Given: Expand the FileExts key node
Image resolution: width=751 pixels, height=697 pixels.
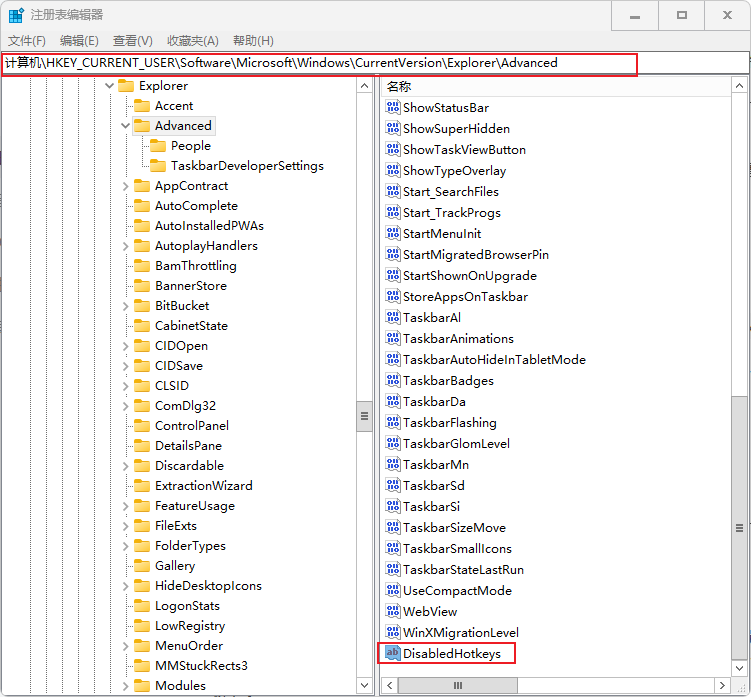Looking at the screenshot, I should pyautogui.click(x=125, y=526).
